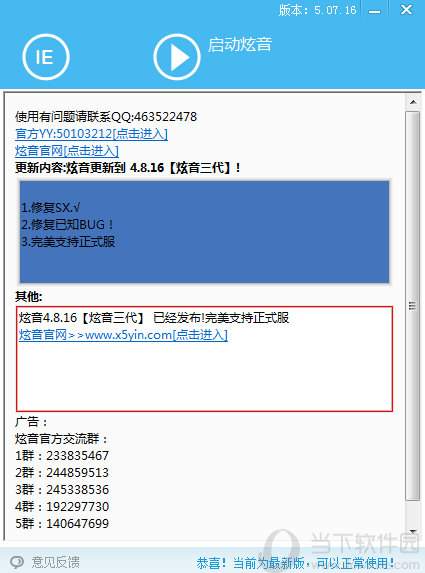Click the scrollbar down arrow
The image size is (425, 573).
[413, 531]
